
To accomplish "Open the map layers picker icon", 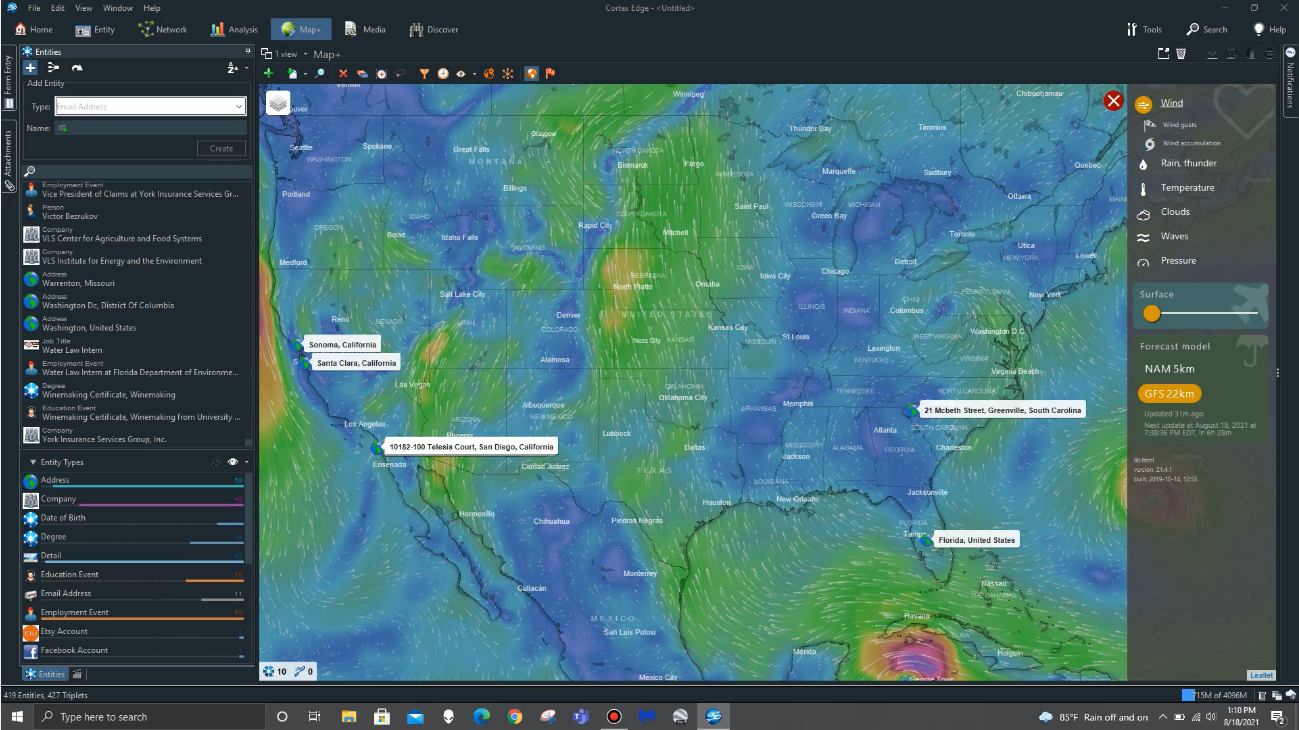I will click(x=279, y=103).
